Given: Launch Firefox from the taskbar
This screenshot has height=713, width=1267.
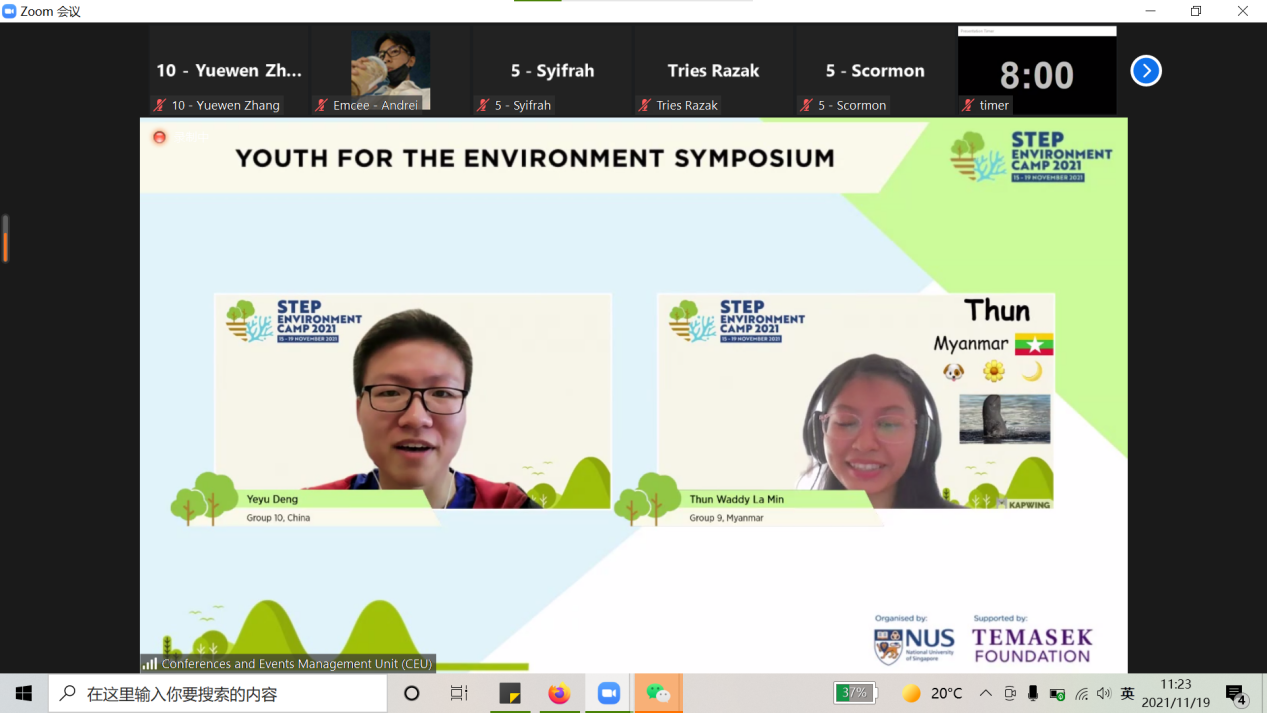Looking at the screenshot, I should (559, 693).
